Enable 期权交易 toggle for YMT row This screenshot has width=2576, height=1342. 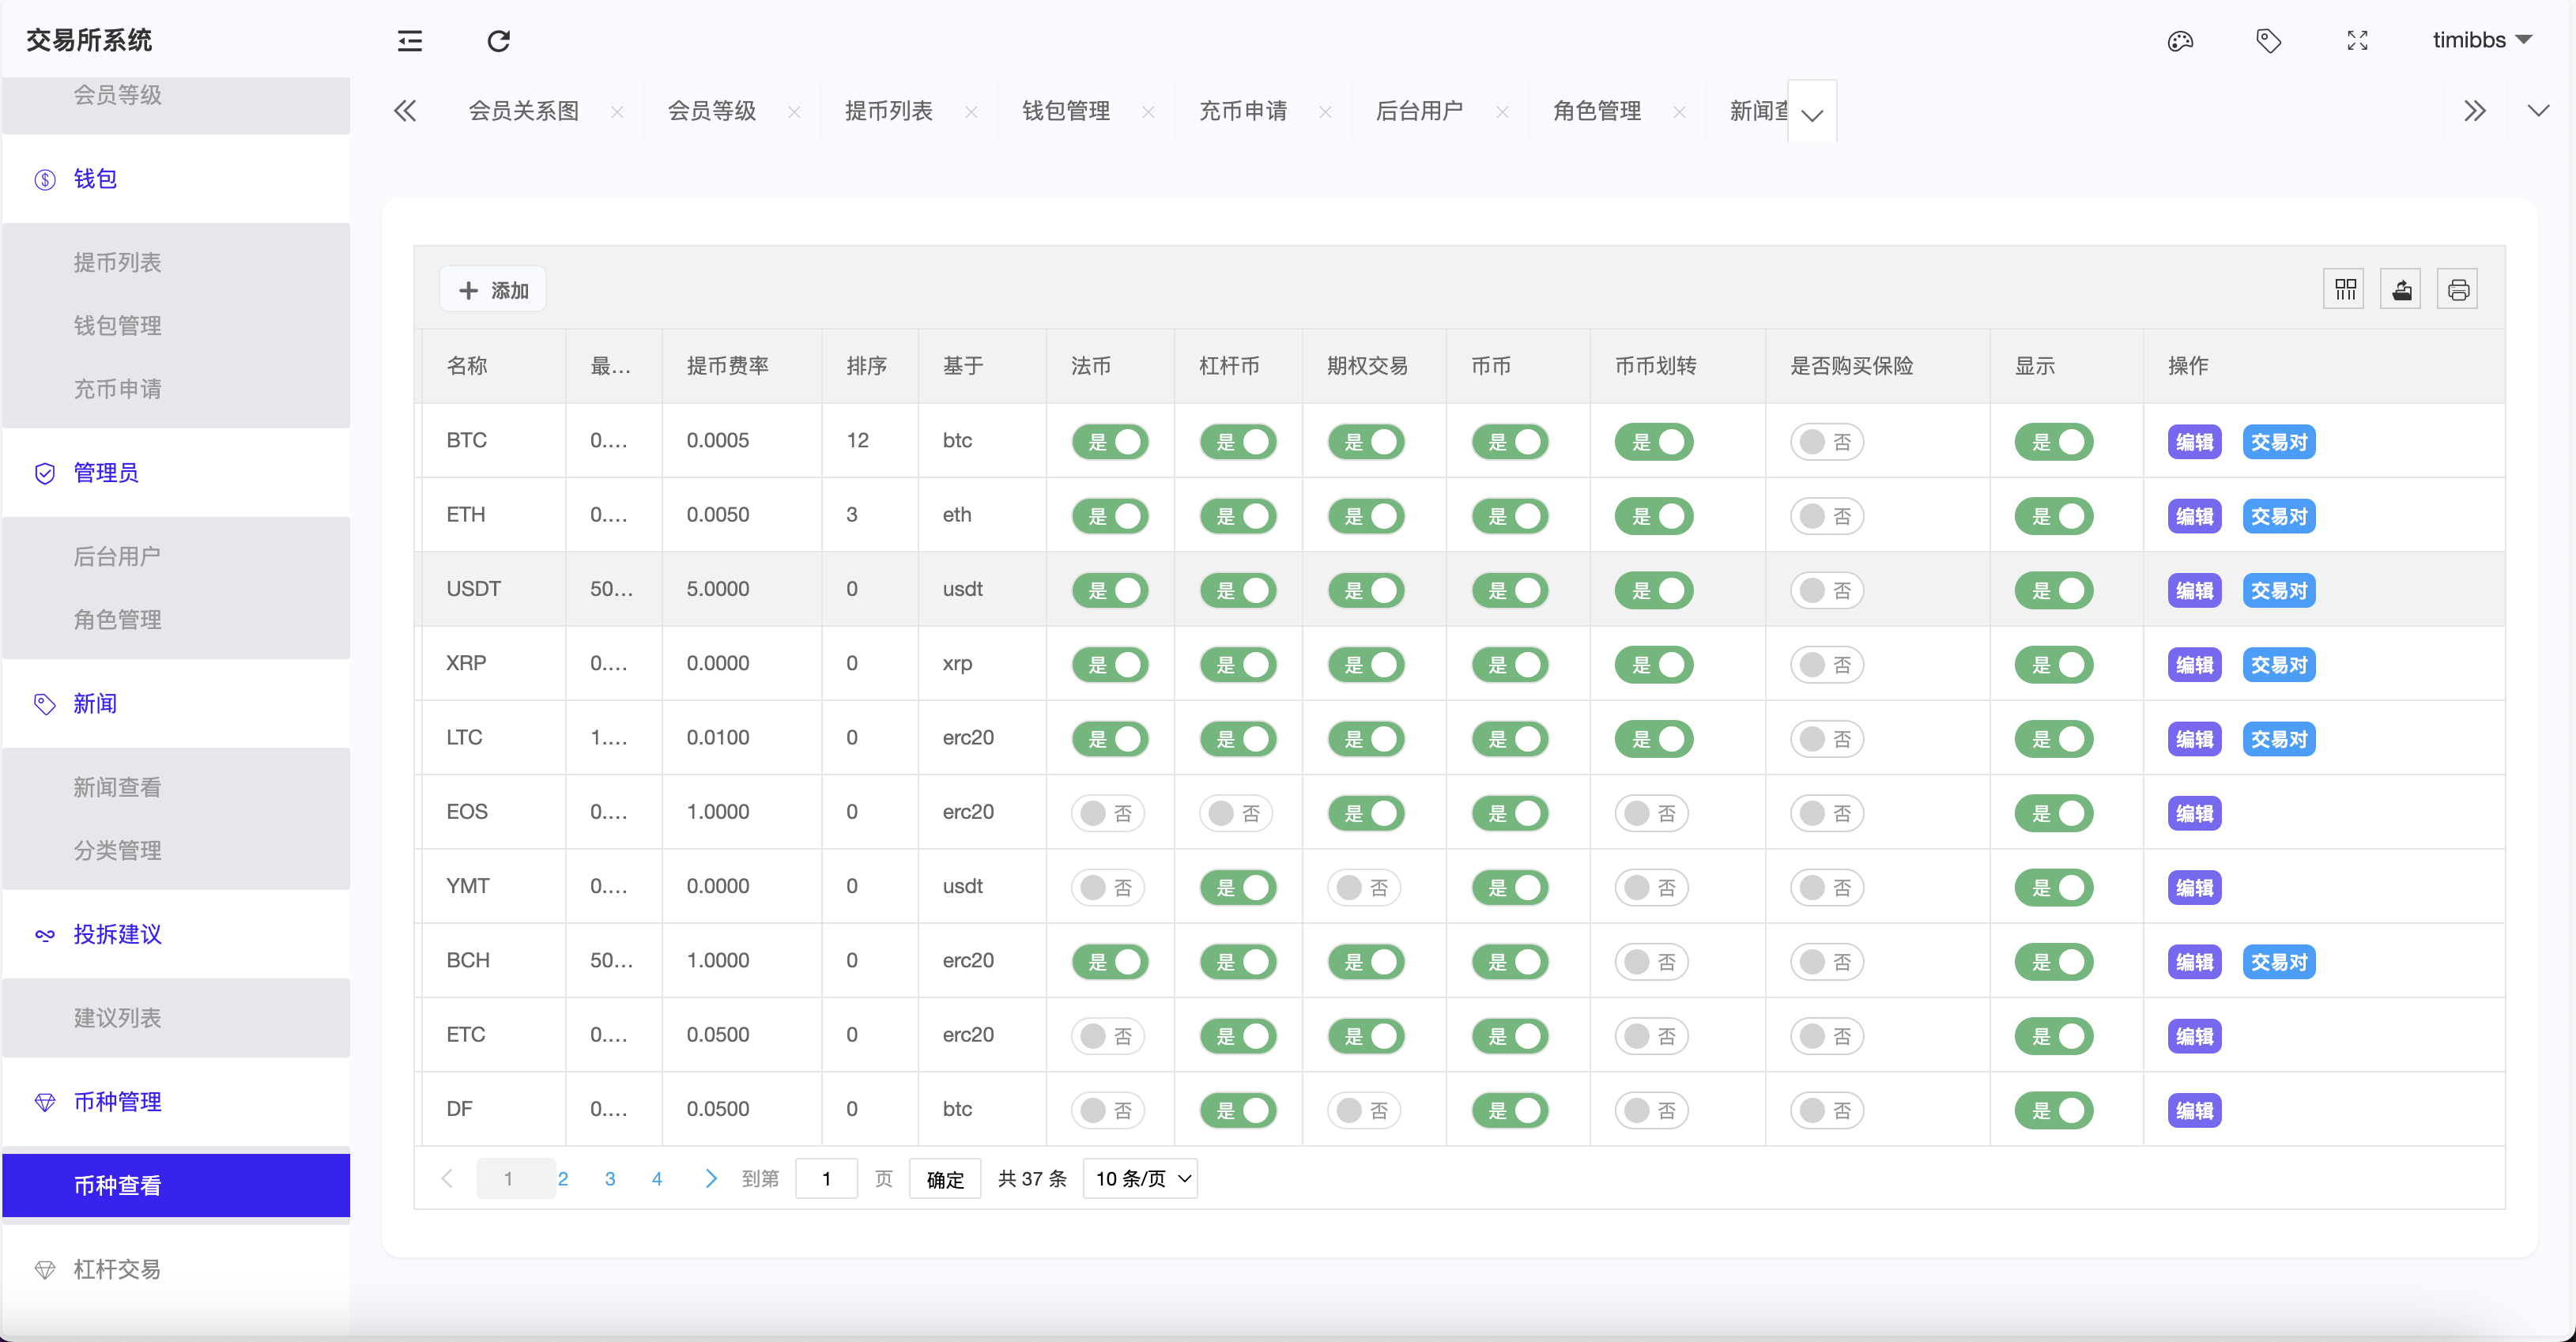click(1366, 887)
